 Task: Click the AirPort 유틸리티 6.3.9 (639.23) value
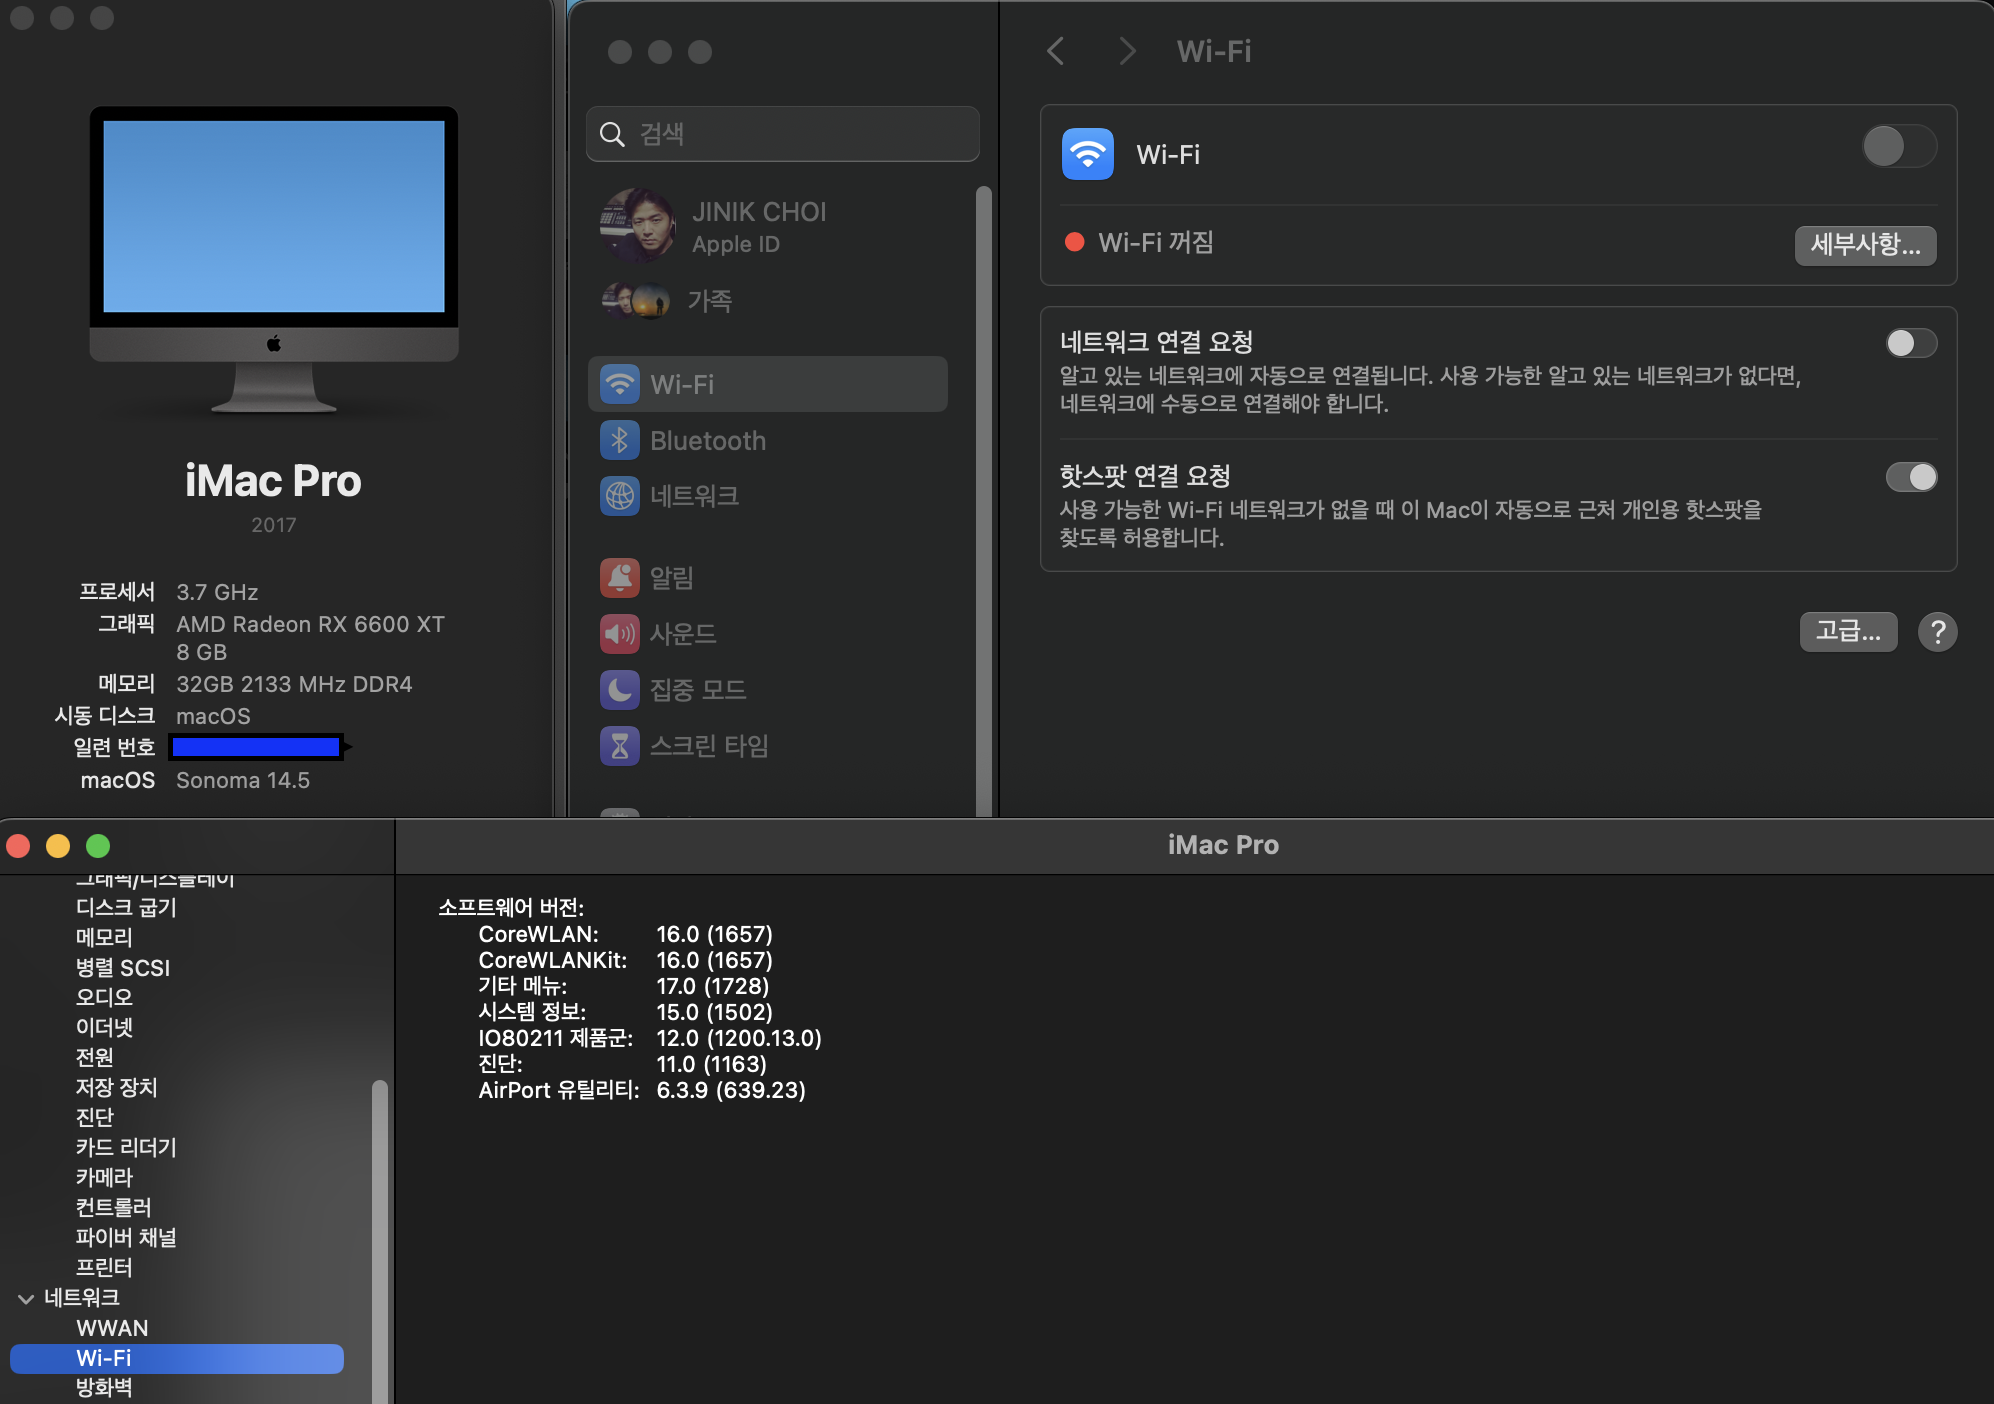point(731,1090)
